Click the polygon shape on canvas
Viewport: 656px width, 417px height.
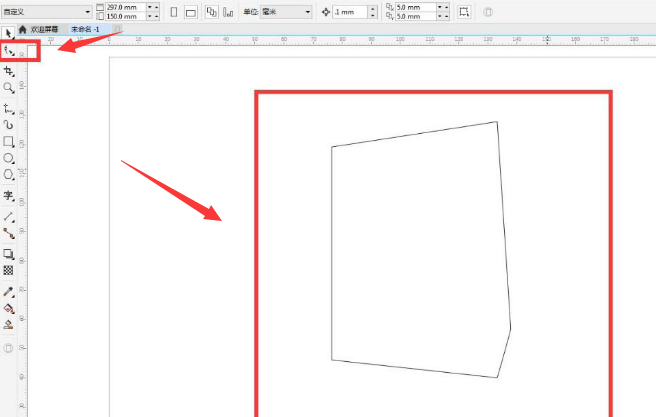click(x=420, y=250)
